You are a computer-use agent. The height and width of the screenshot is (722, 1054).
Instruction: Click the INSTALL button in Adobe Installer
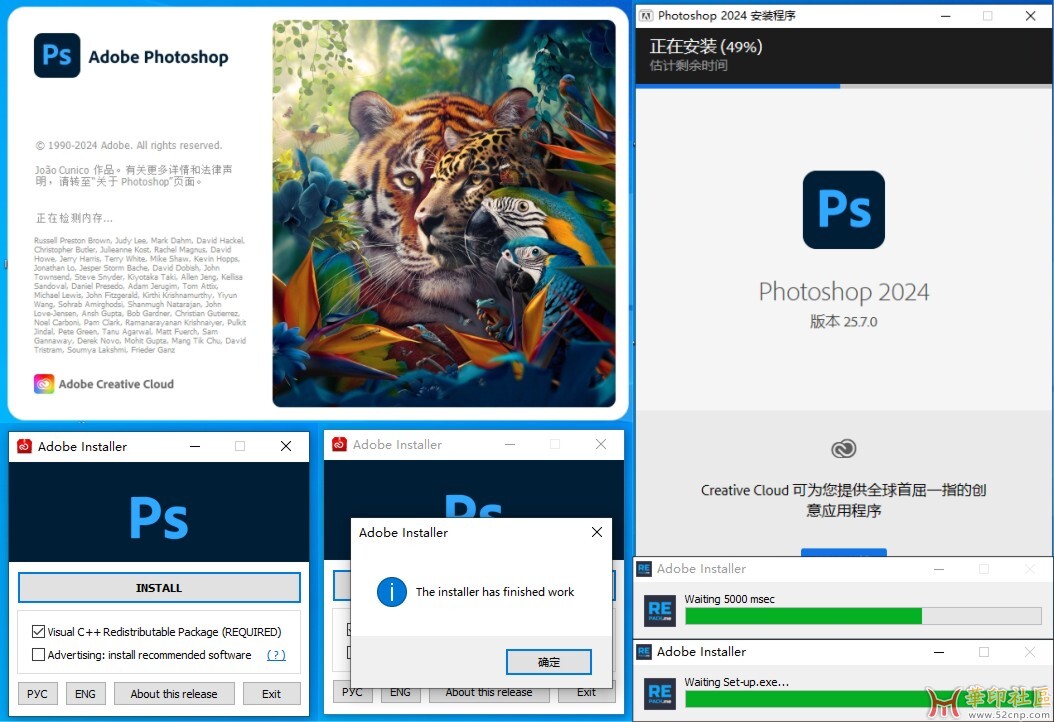point(159,588)
